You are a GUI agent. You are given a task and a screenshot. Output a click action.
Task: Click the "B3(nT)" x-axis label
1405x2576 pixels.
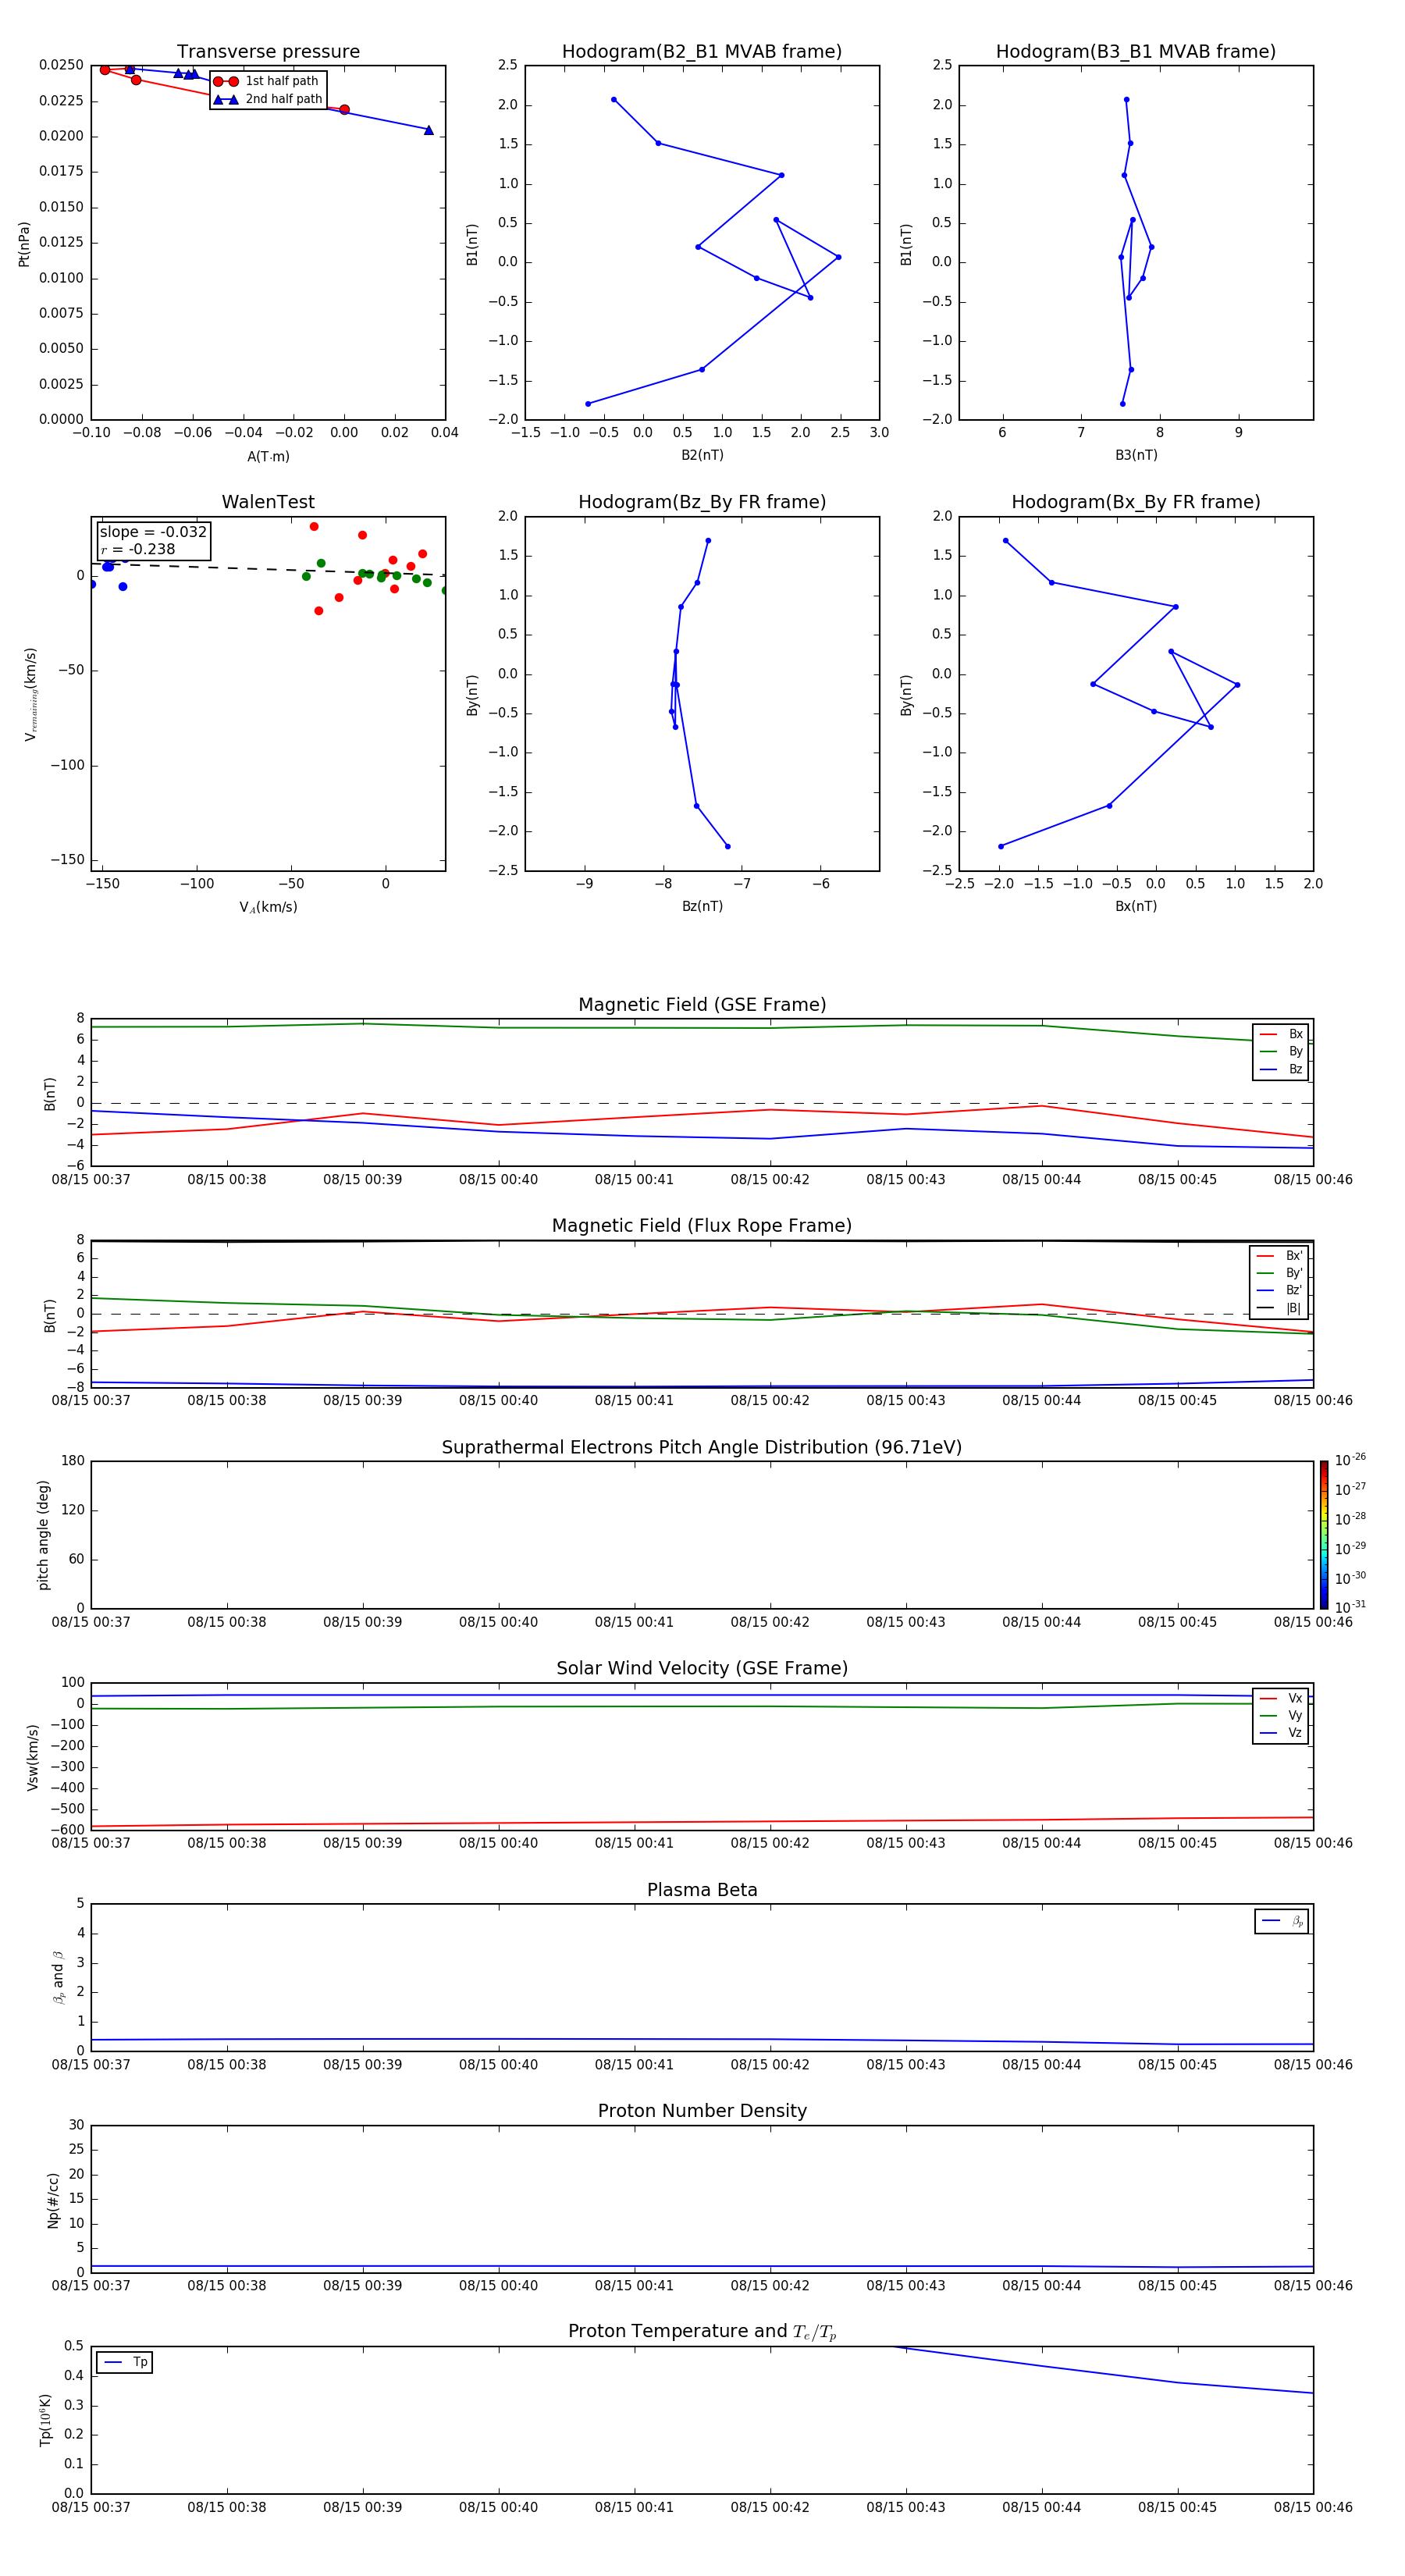point(1136,455)
